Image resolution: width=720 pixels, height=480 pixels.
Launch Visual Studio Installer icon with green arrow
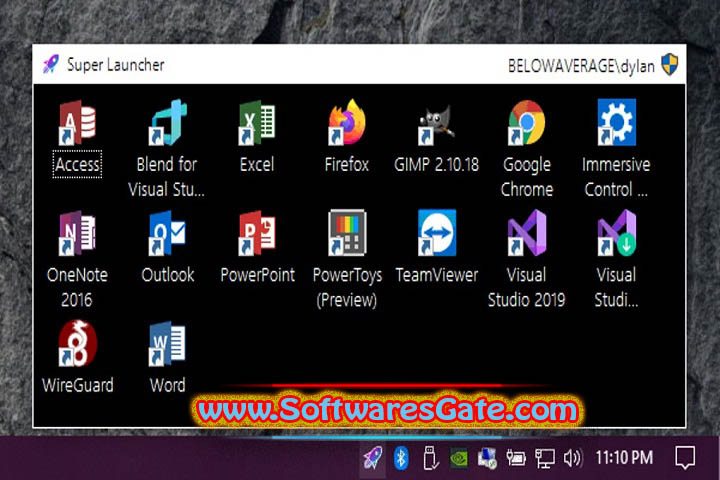pyautogui.click(x=616, y=232)
